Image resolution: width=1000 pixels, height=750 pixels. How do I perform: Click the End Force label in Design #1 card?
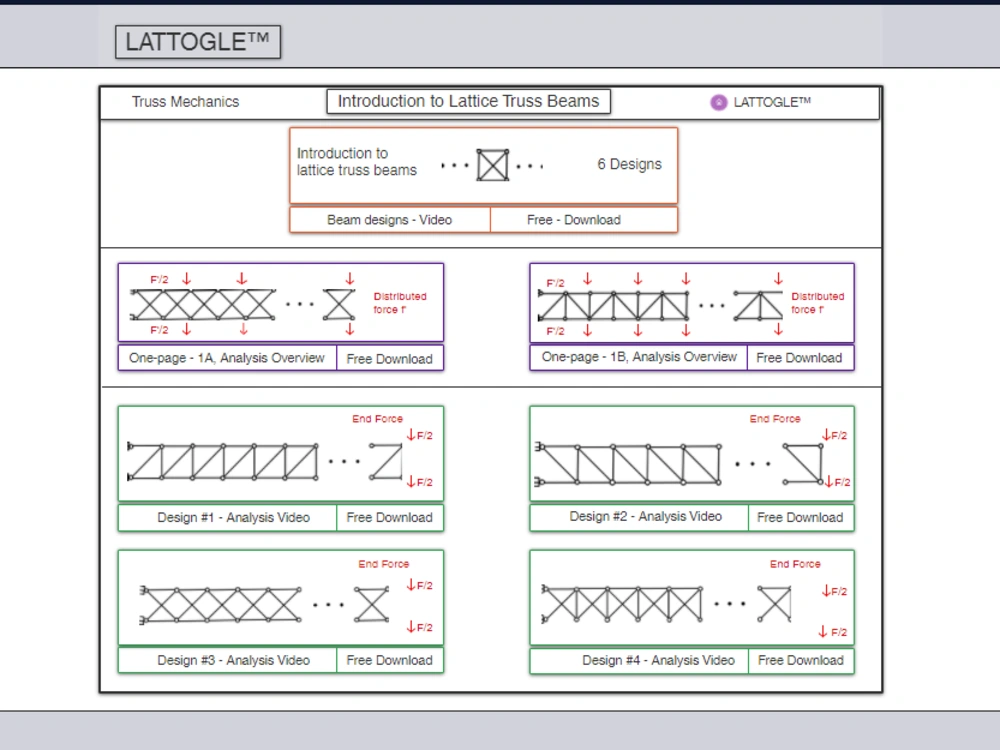(x=378, y=419)
